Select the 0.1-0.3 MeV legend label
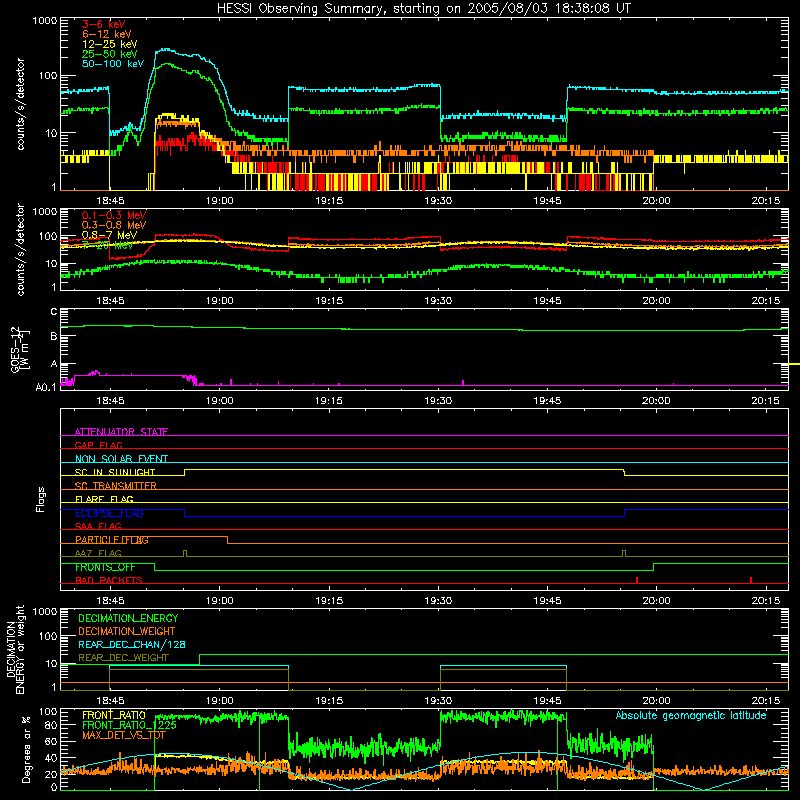800x800 pixels. [114, 215]
